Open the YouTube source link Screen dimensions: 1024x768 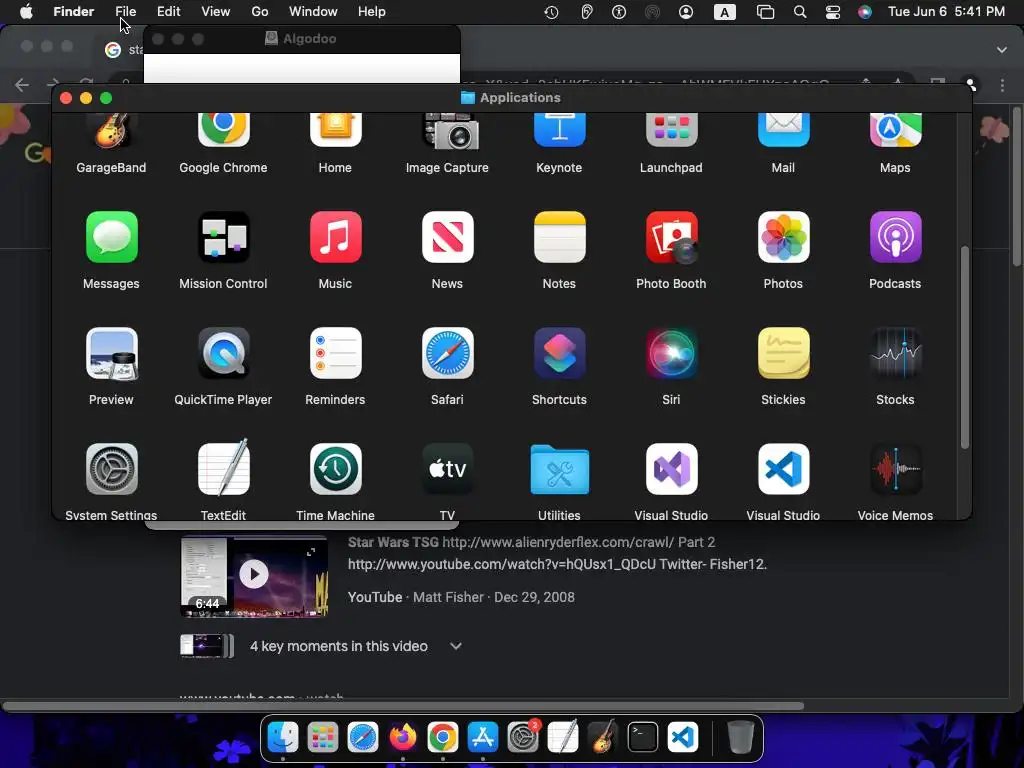(x=375, y=597)
